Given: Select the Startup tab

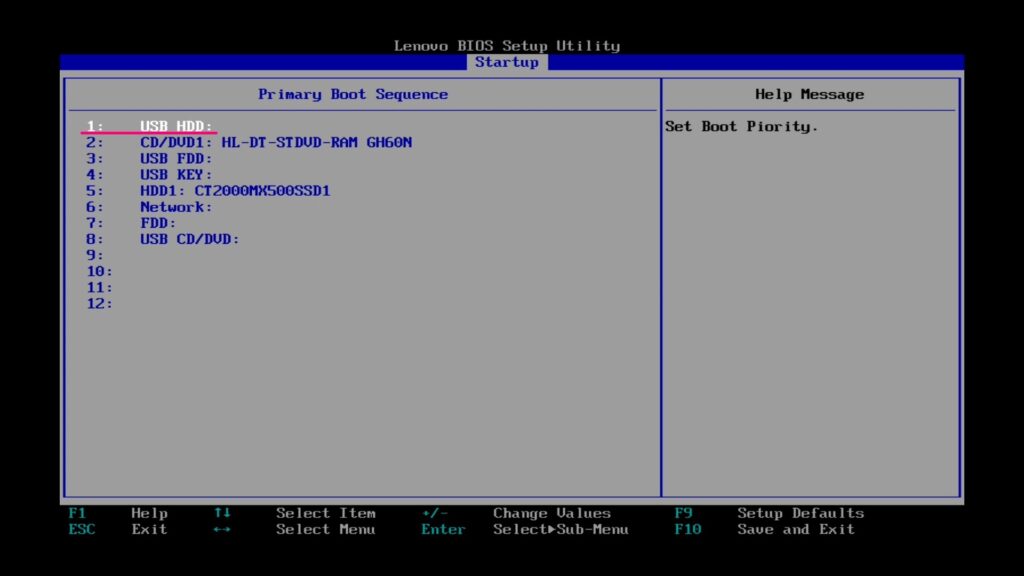Looking at the screenshot, I should coord(506,62).
